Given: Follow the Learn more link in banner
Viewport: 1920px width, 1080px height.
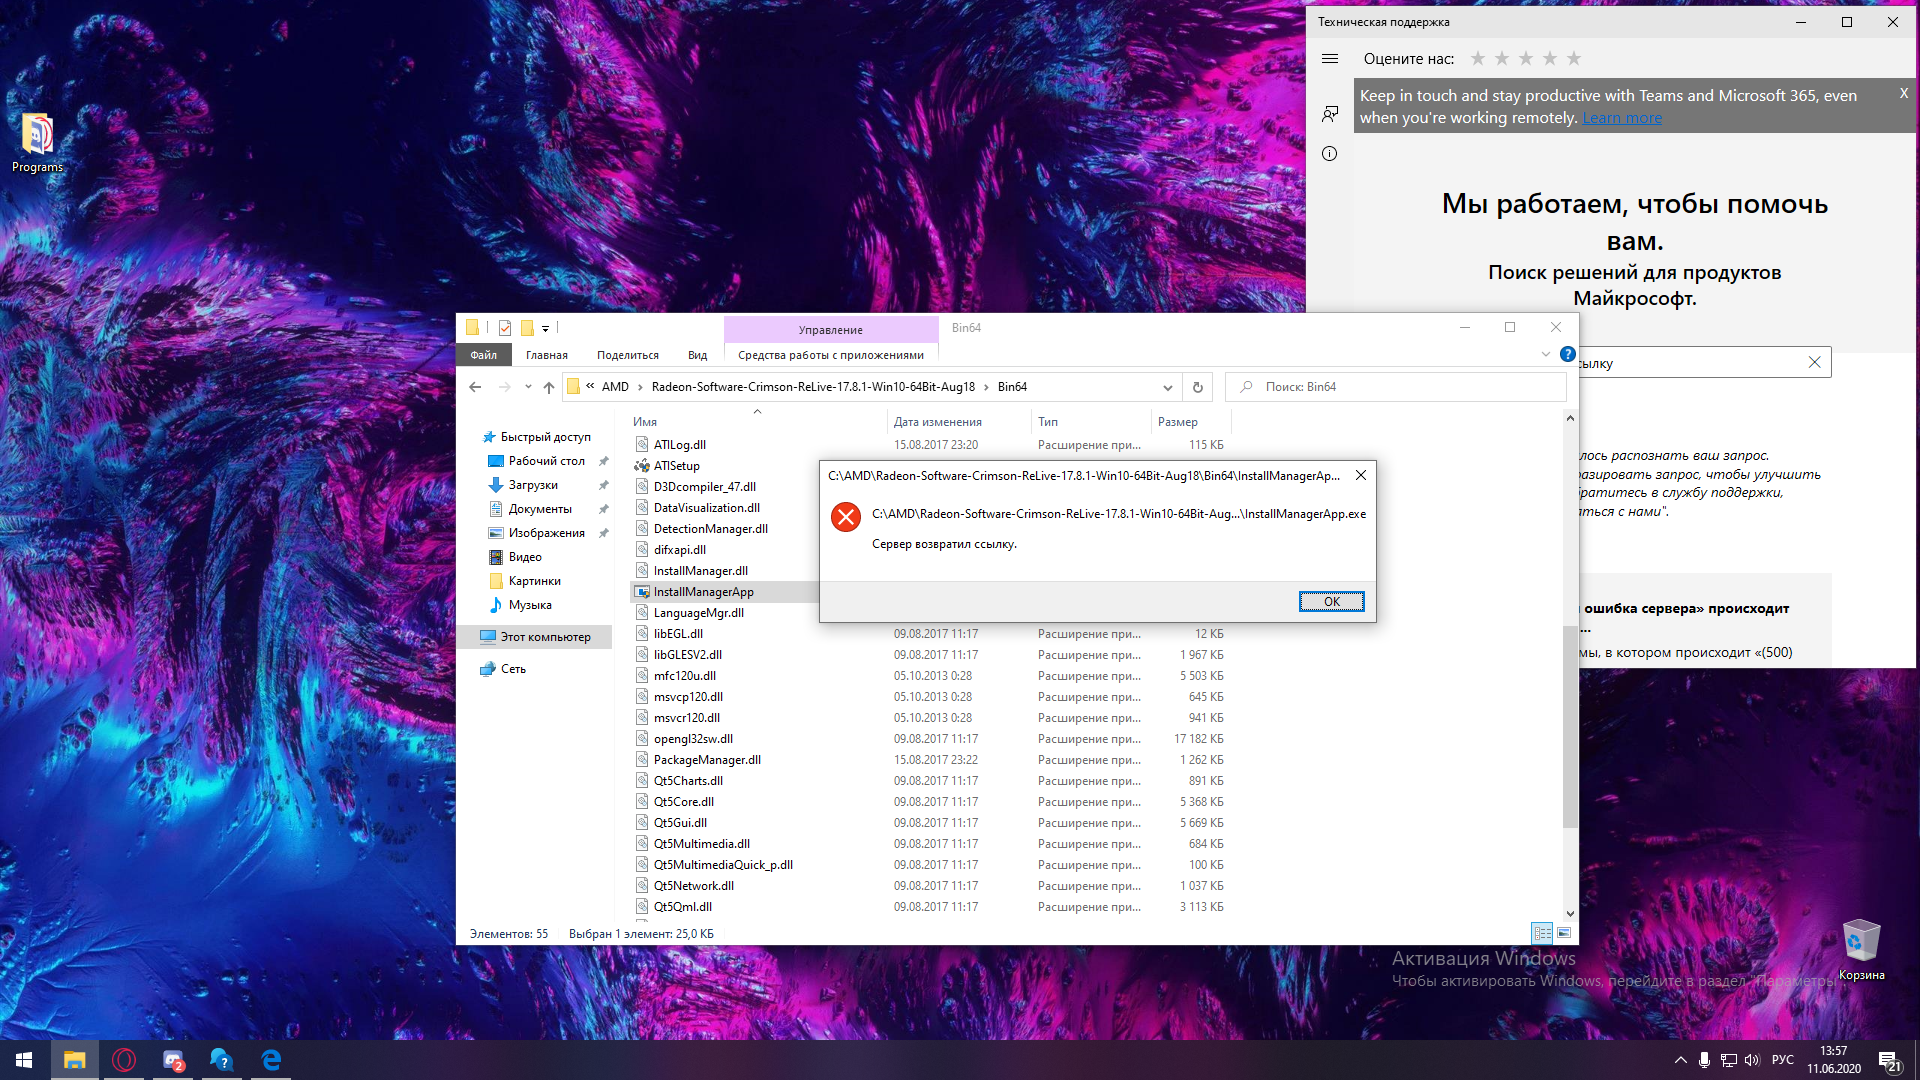Looking at the screenshot, I should click(1621, 118).
